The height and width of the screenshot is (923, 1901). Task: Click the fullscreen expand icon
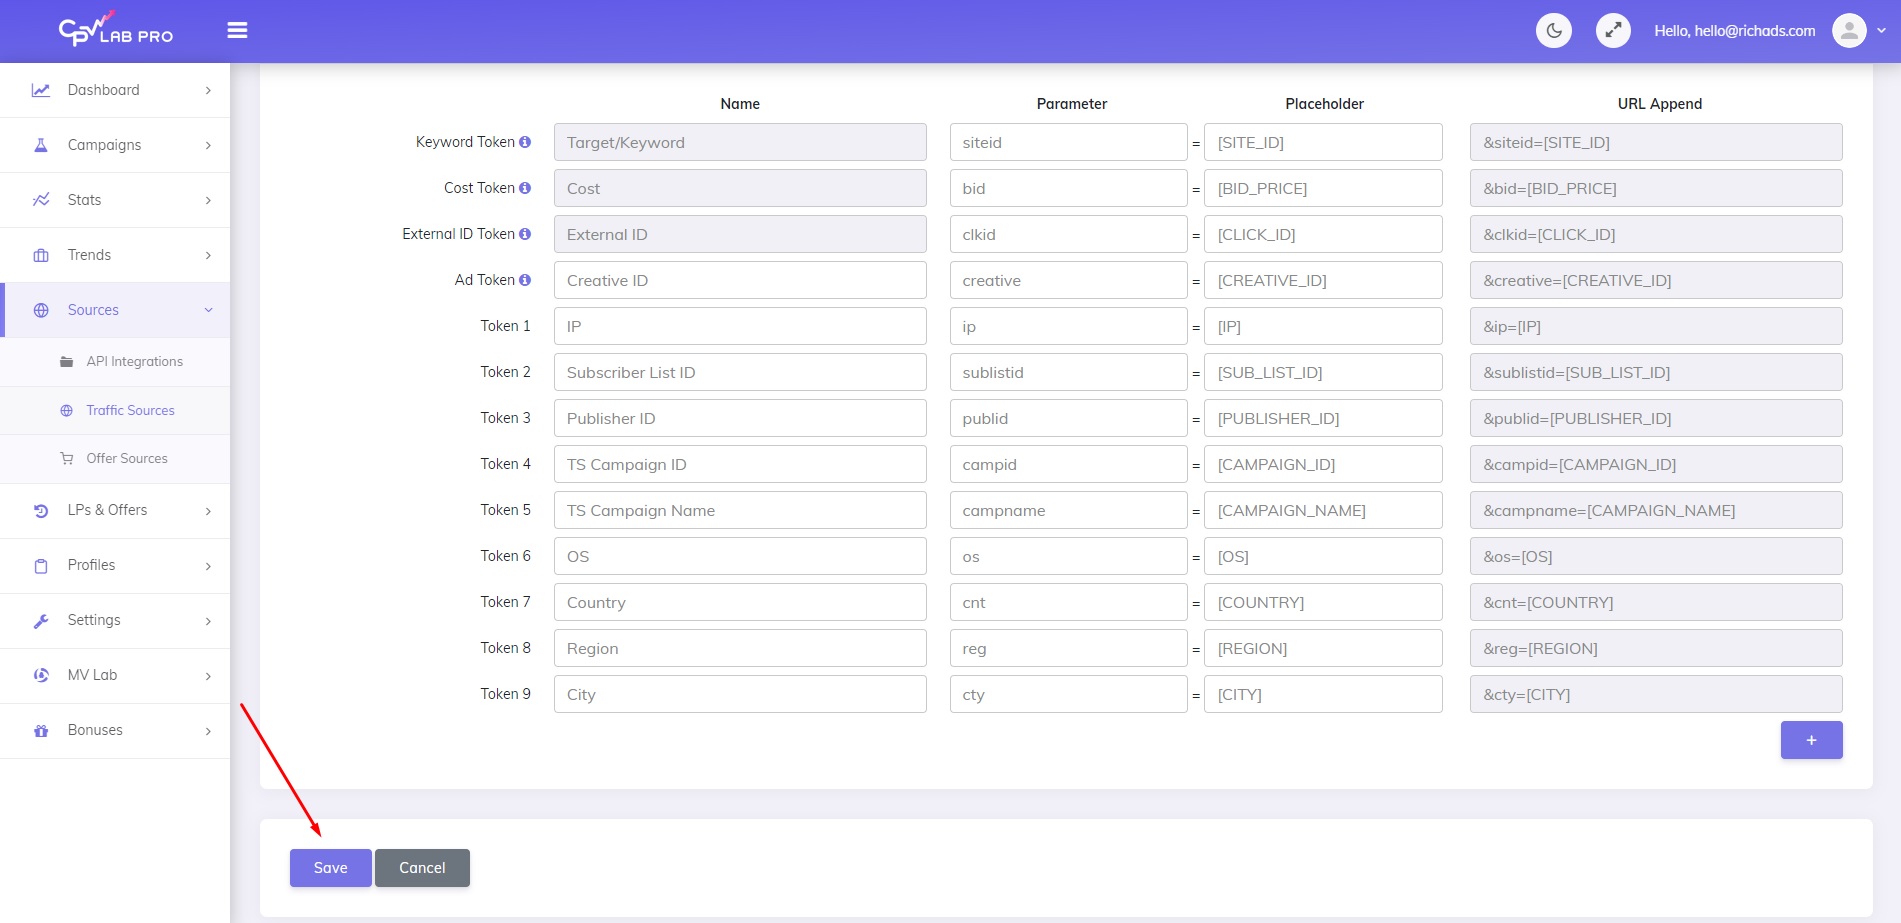click(1612, 31)
